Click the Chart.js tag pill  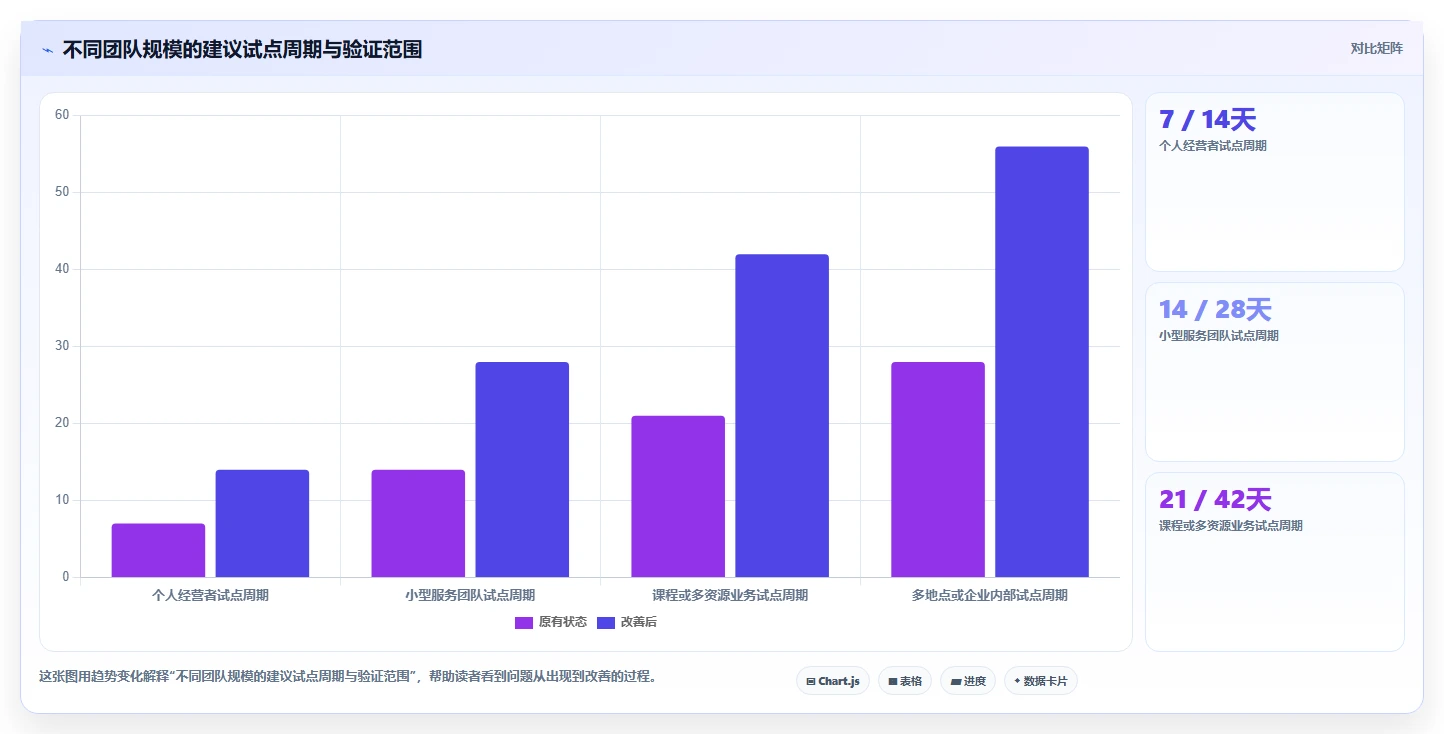pos(834,681)
